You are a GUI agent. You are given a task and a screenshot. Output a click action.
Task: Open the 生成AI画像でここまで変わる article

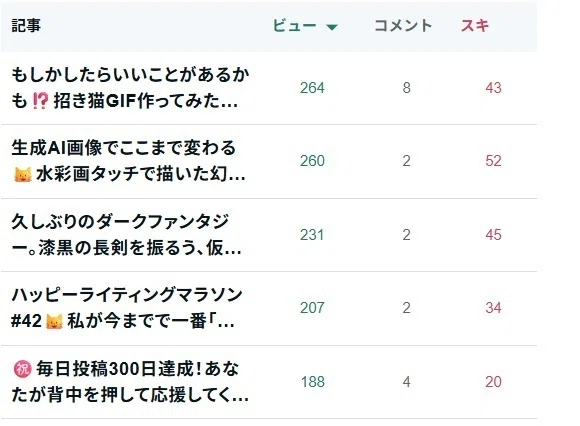[x=128, y=161]
